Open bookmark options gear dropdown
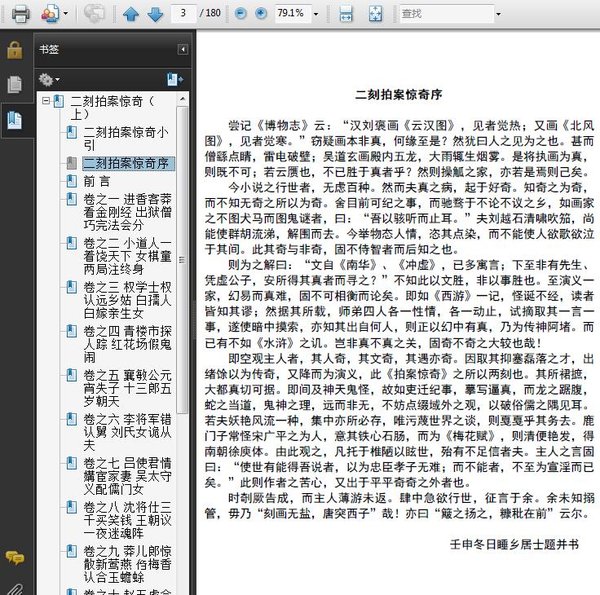 pyautogui.click(x=48, y=79)
